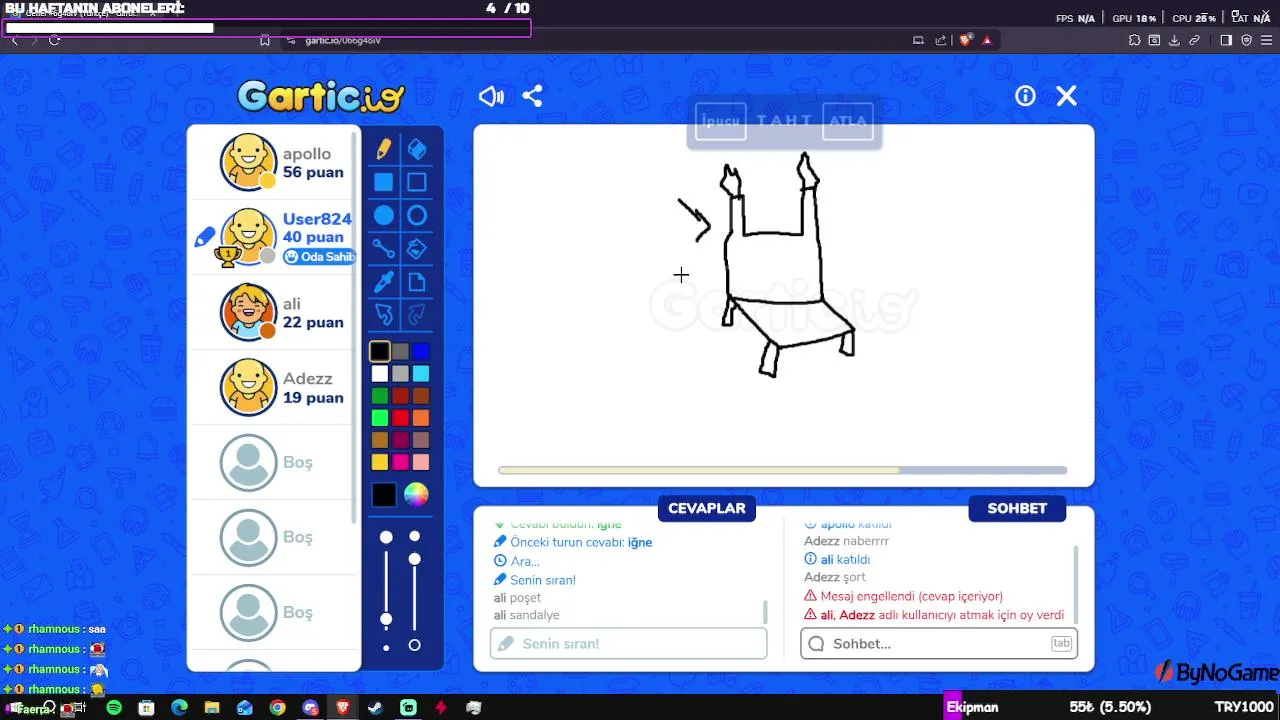Select the line drawing tool

[x=384, y=248]
